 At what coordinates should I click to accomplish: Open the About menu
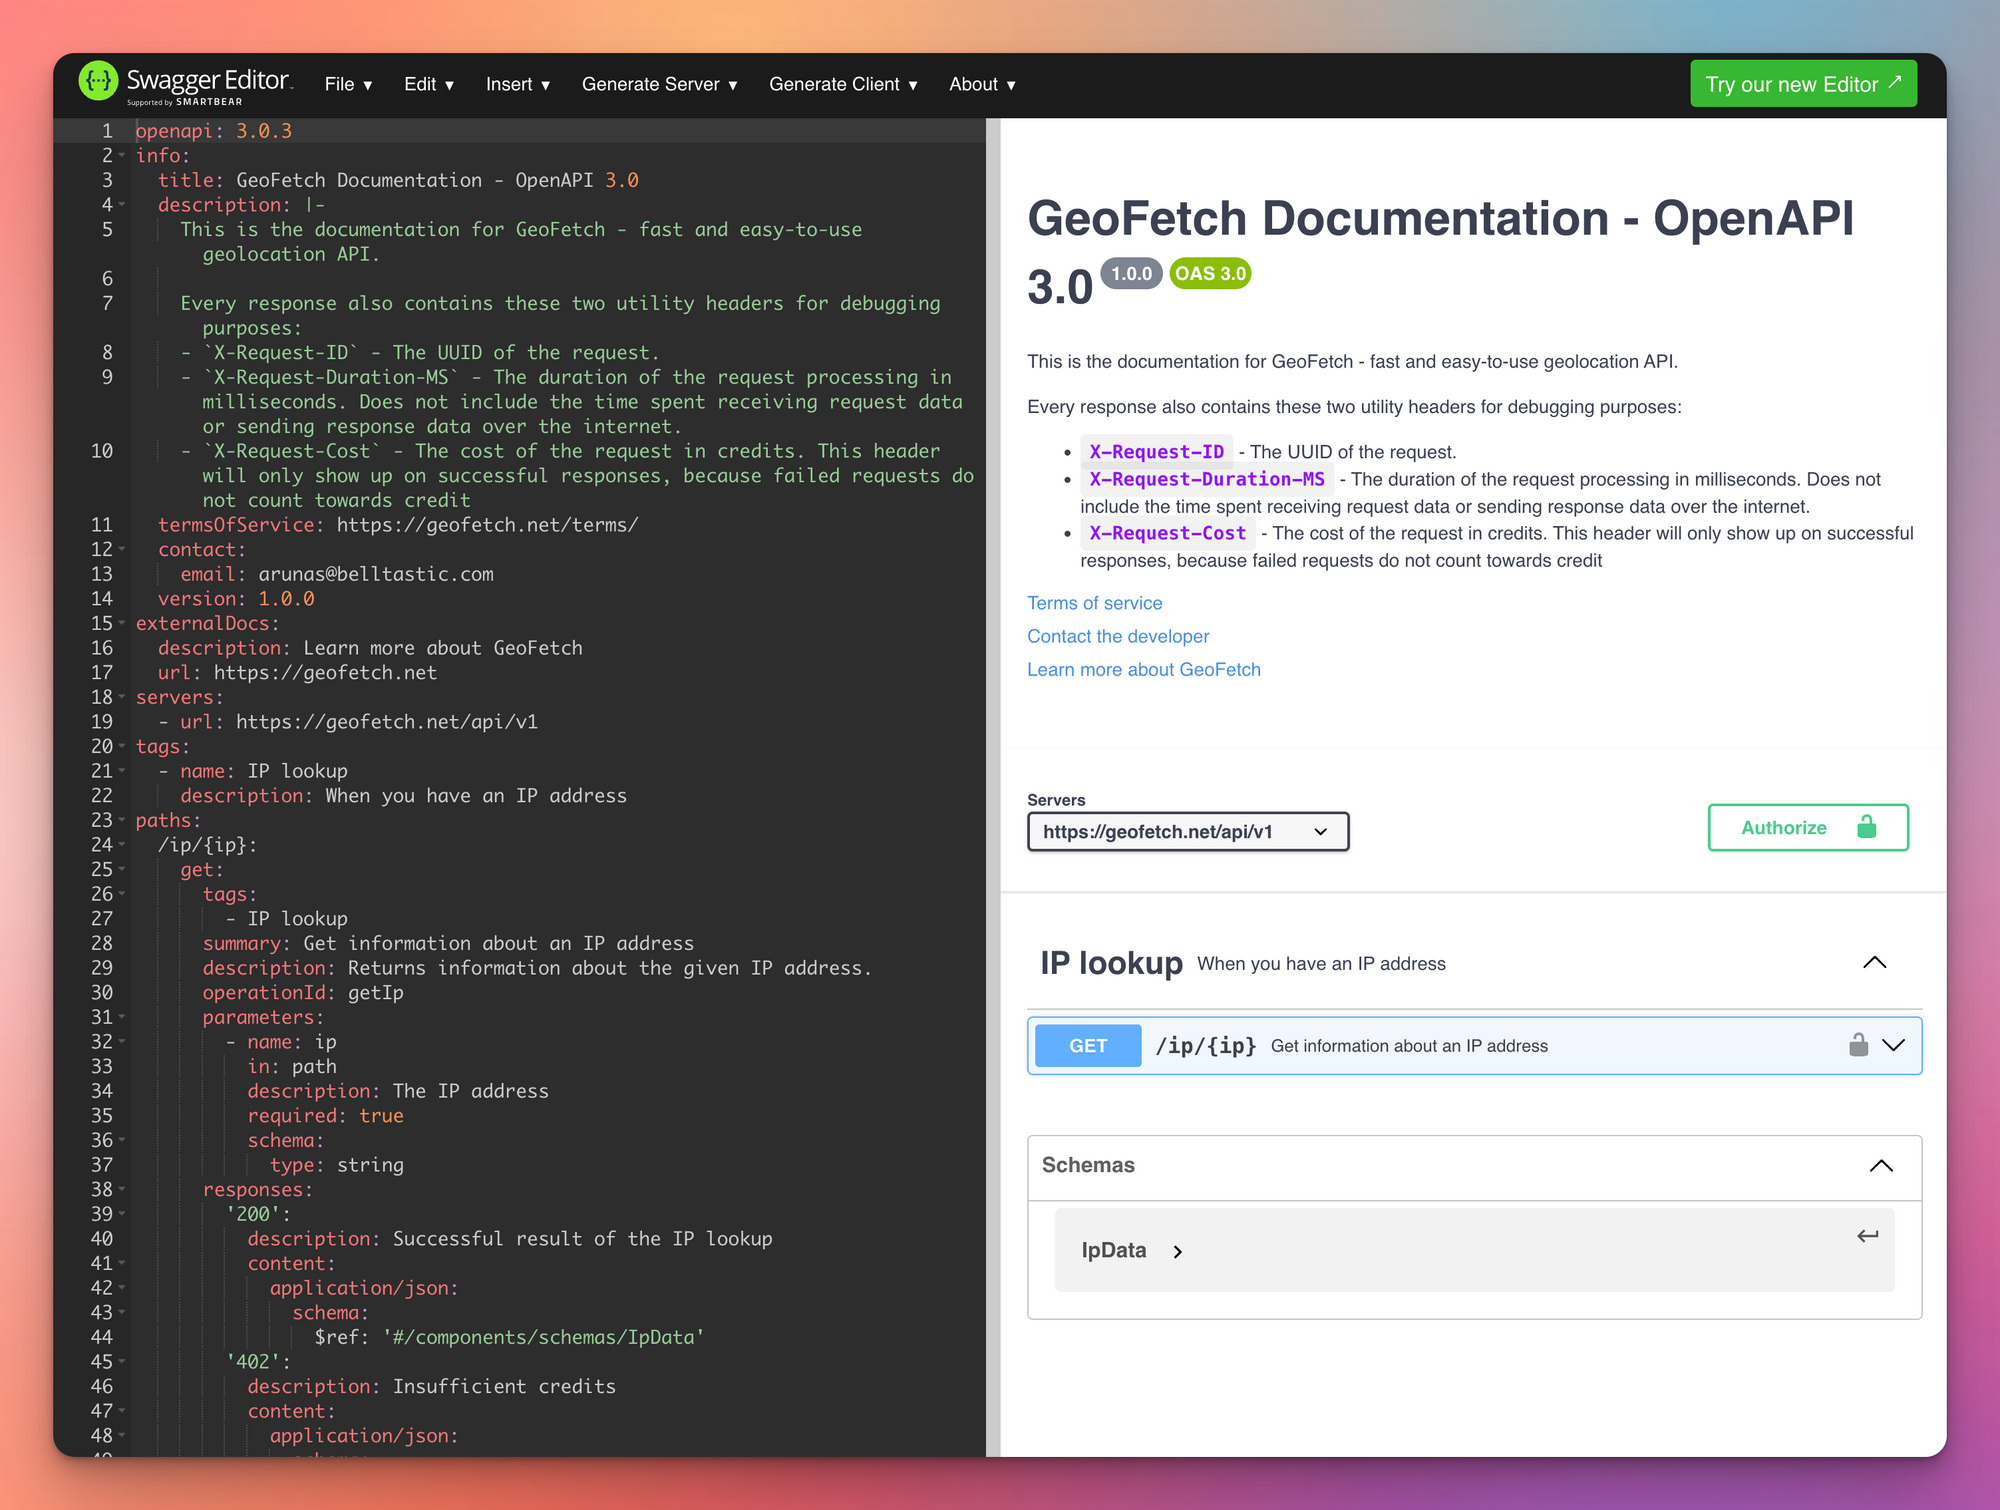tap(982, 85)
